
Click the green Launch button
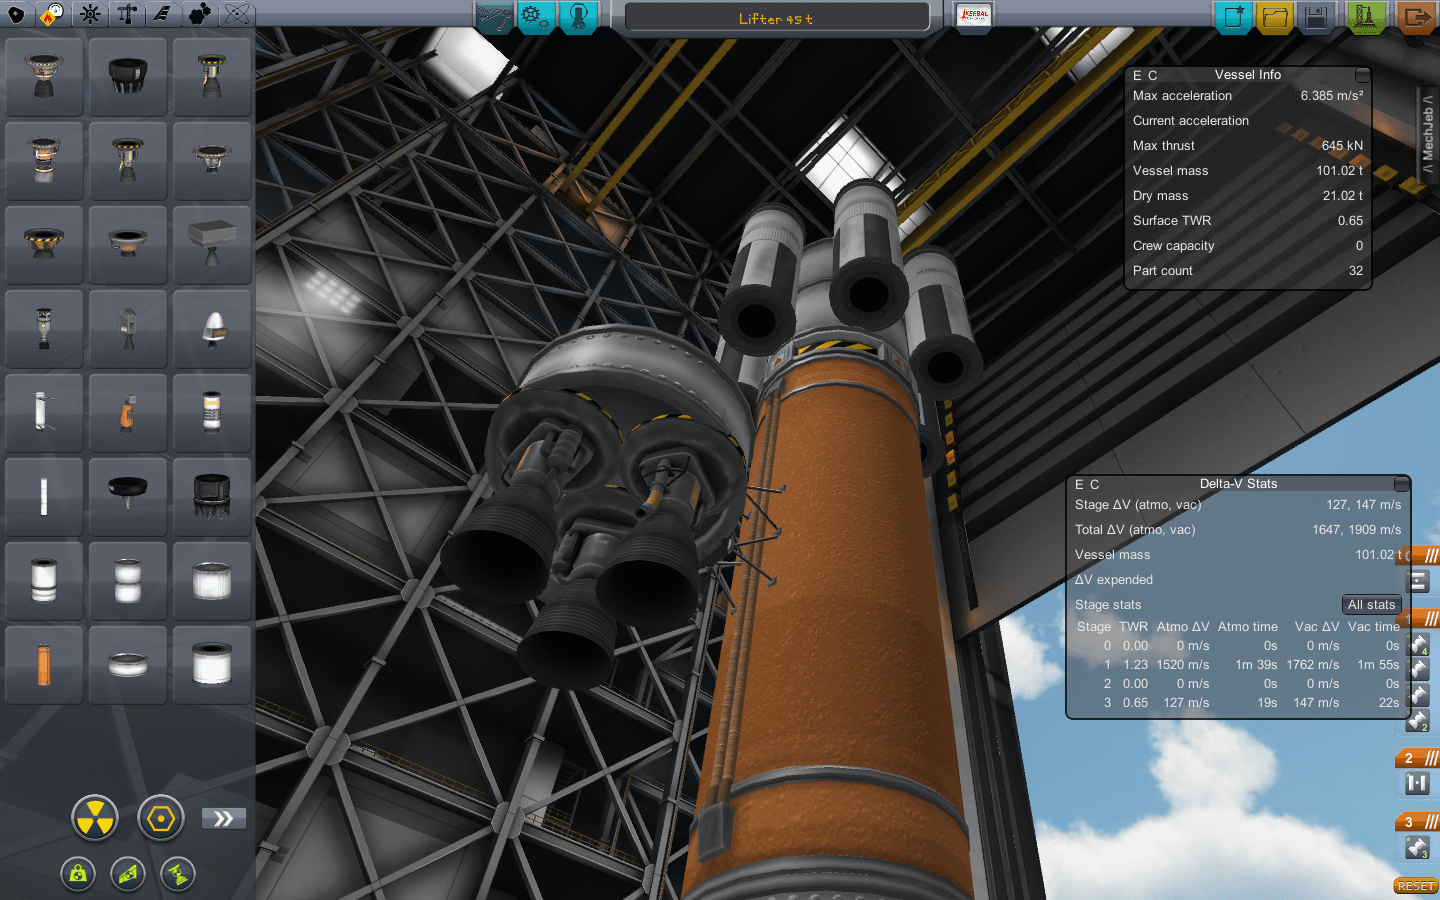1366,17
